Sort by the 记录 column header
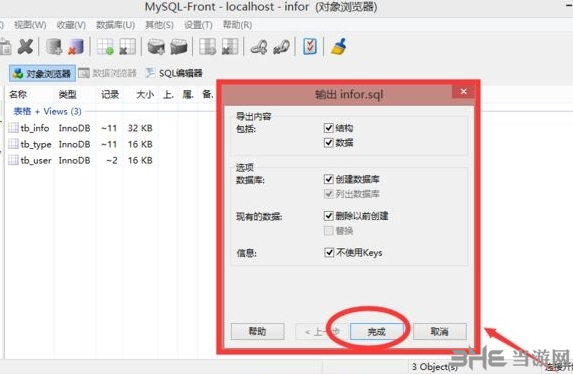573x374 pixels. pyautogui.click(x=110, y=95)
